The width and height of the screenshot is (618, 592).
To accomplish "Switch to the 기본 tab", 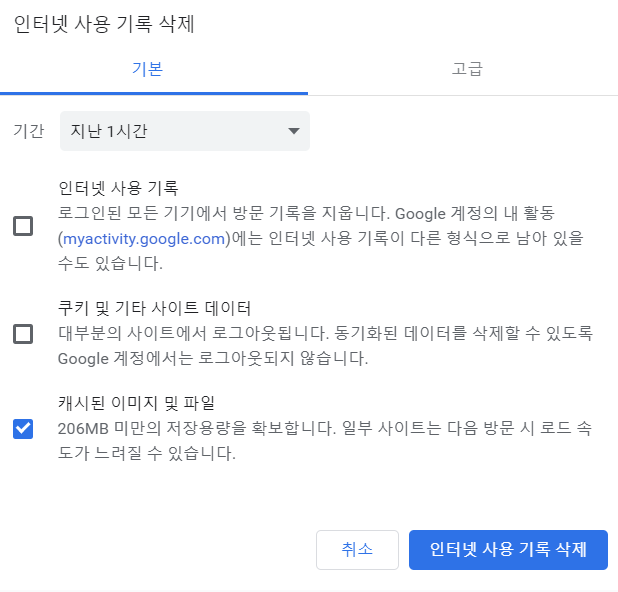I will pos(147,69).
